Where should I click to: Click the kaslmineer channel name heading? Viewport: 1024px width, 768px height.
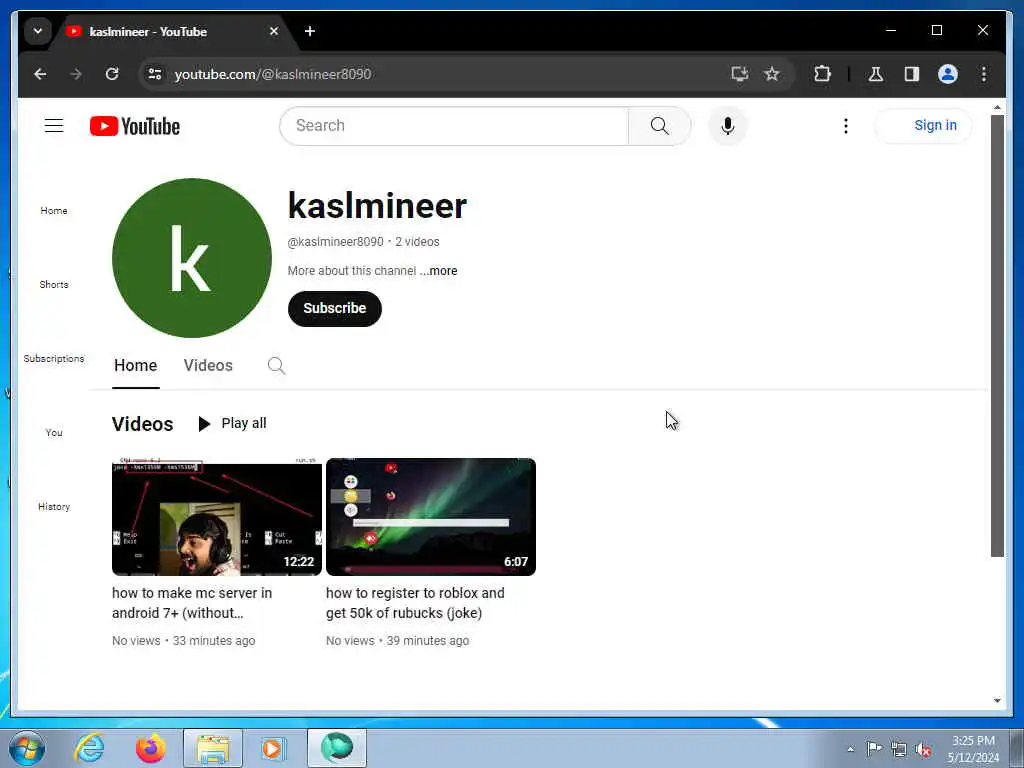click(x=377, y=206)
